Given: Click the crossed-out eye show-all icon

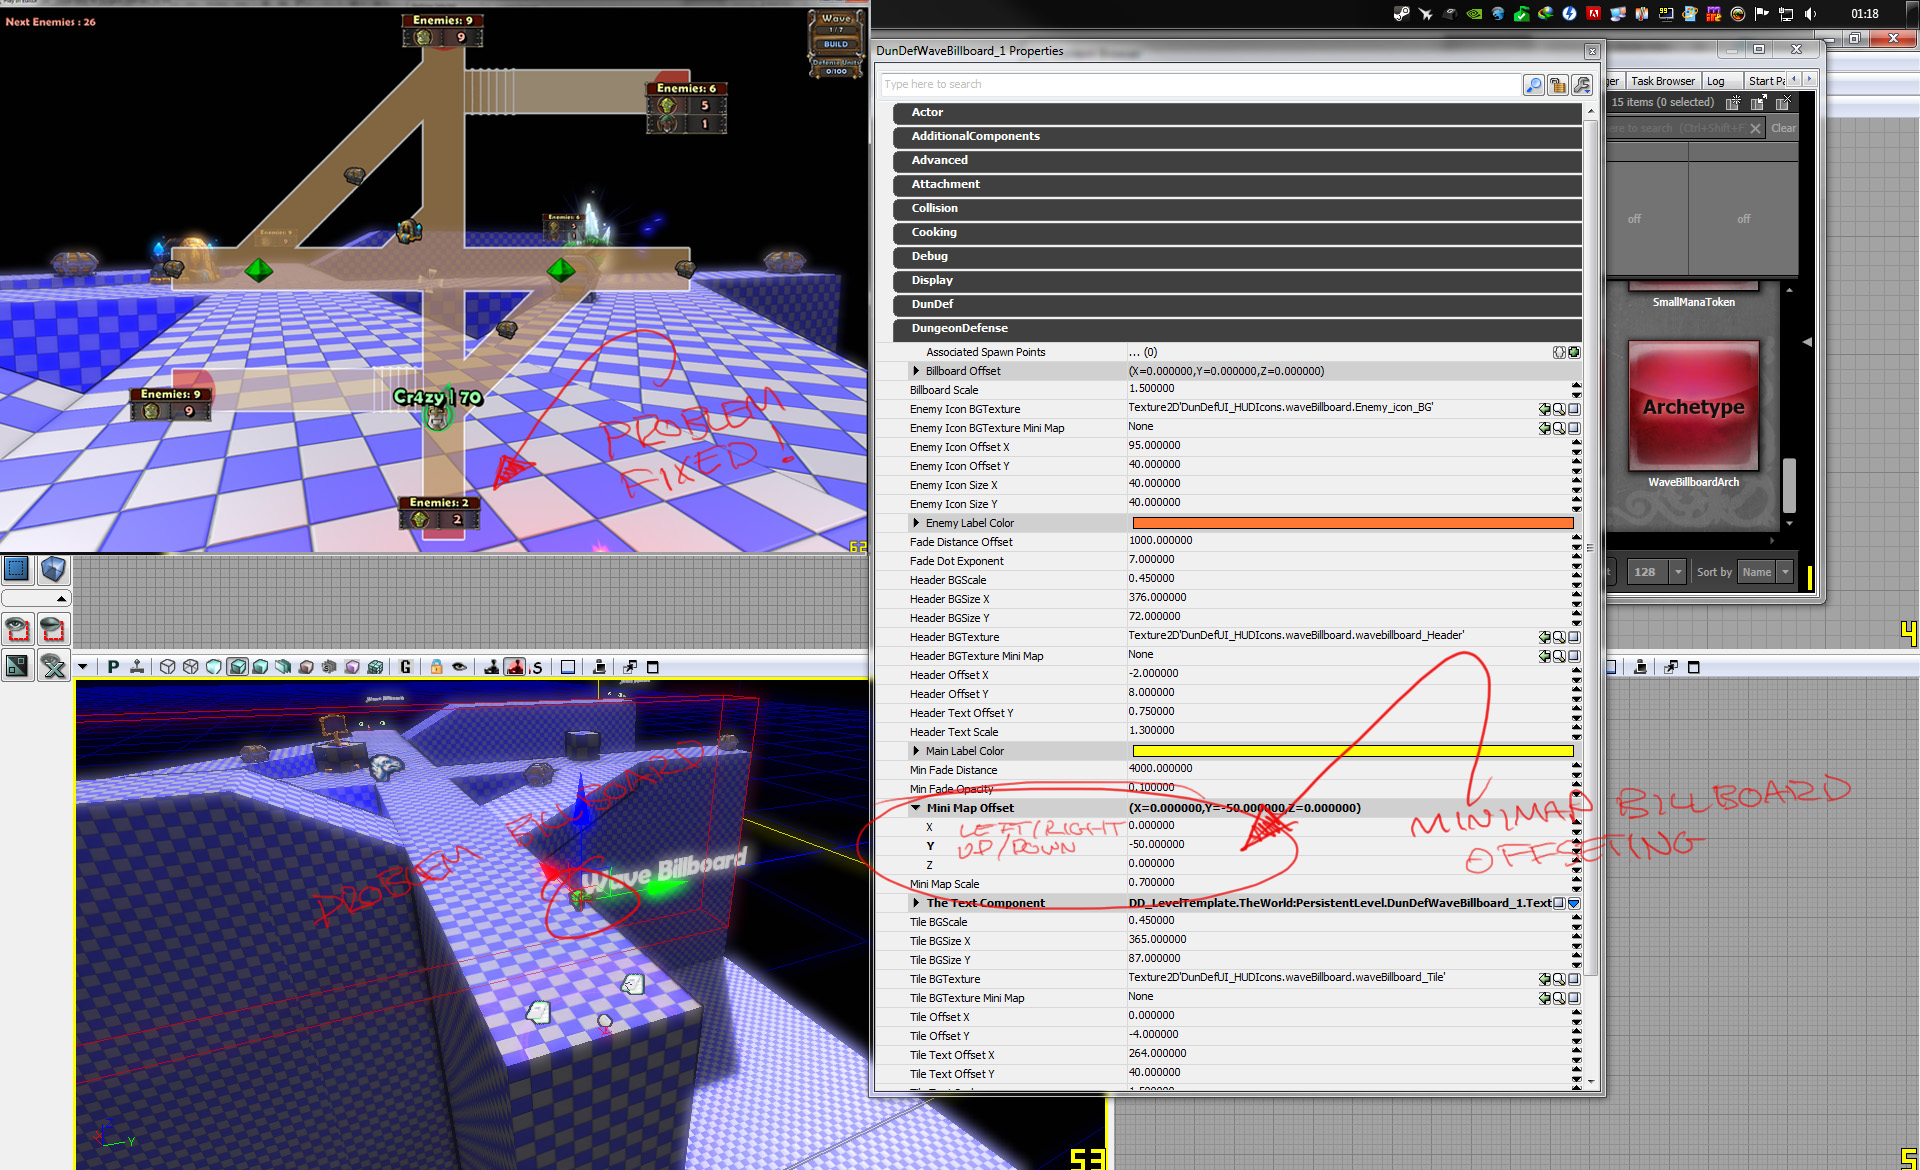Looking at the screenshot, I should point(53,665).
